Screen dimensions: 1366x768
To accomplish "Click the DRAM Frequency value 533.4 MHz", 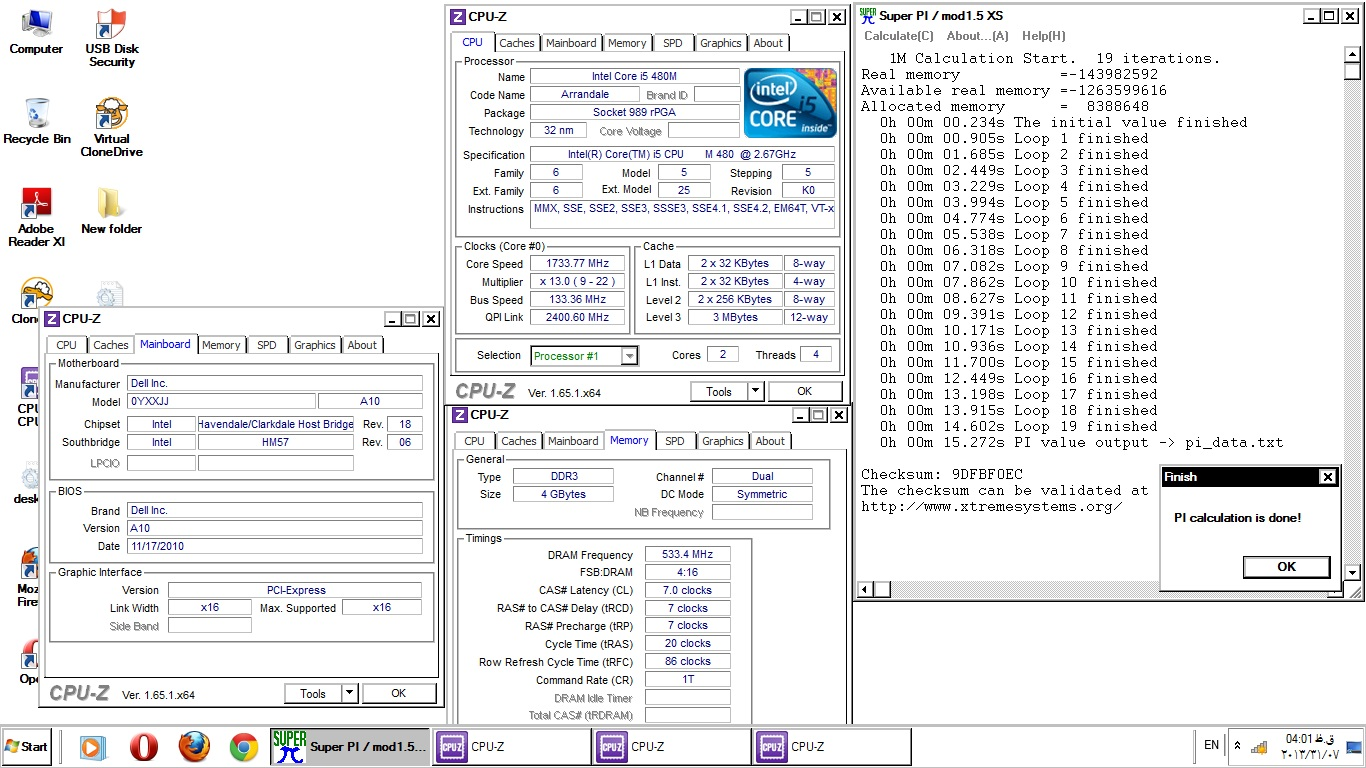I will [688, 554].
